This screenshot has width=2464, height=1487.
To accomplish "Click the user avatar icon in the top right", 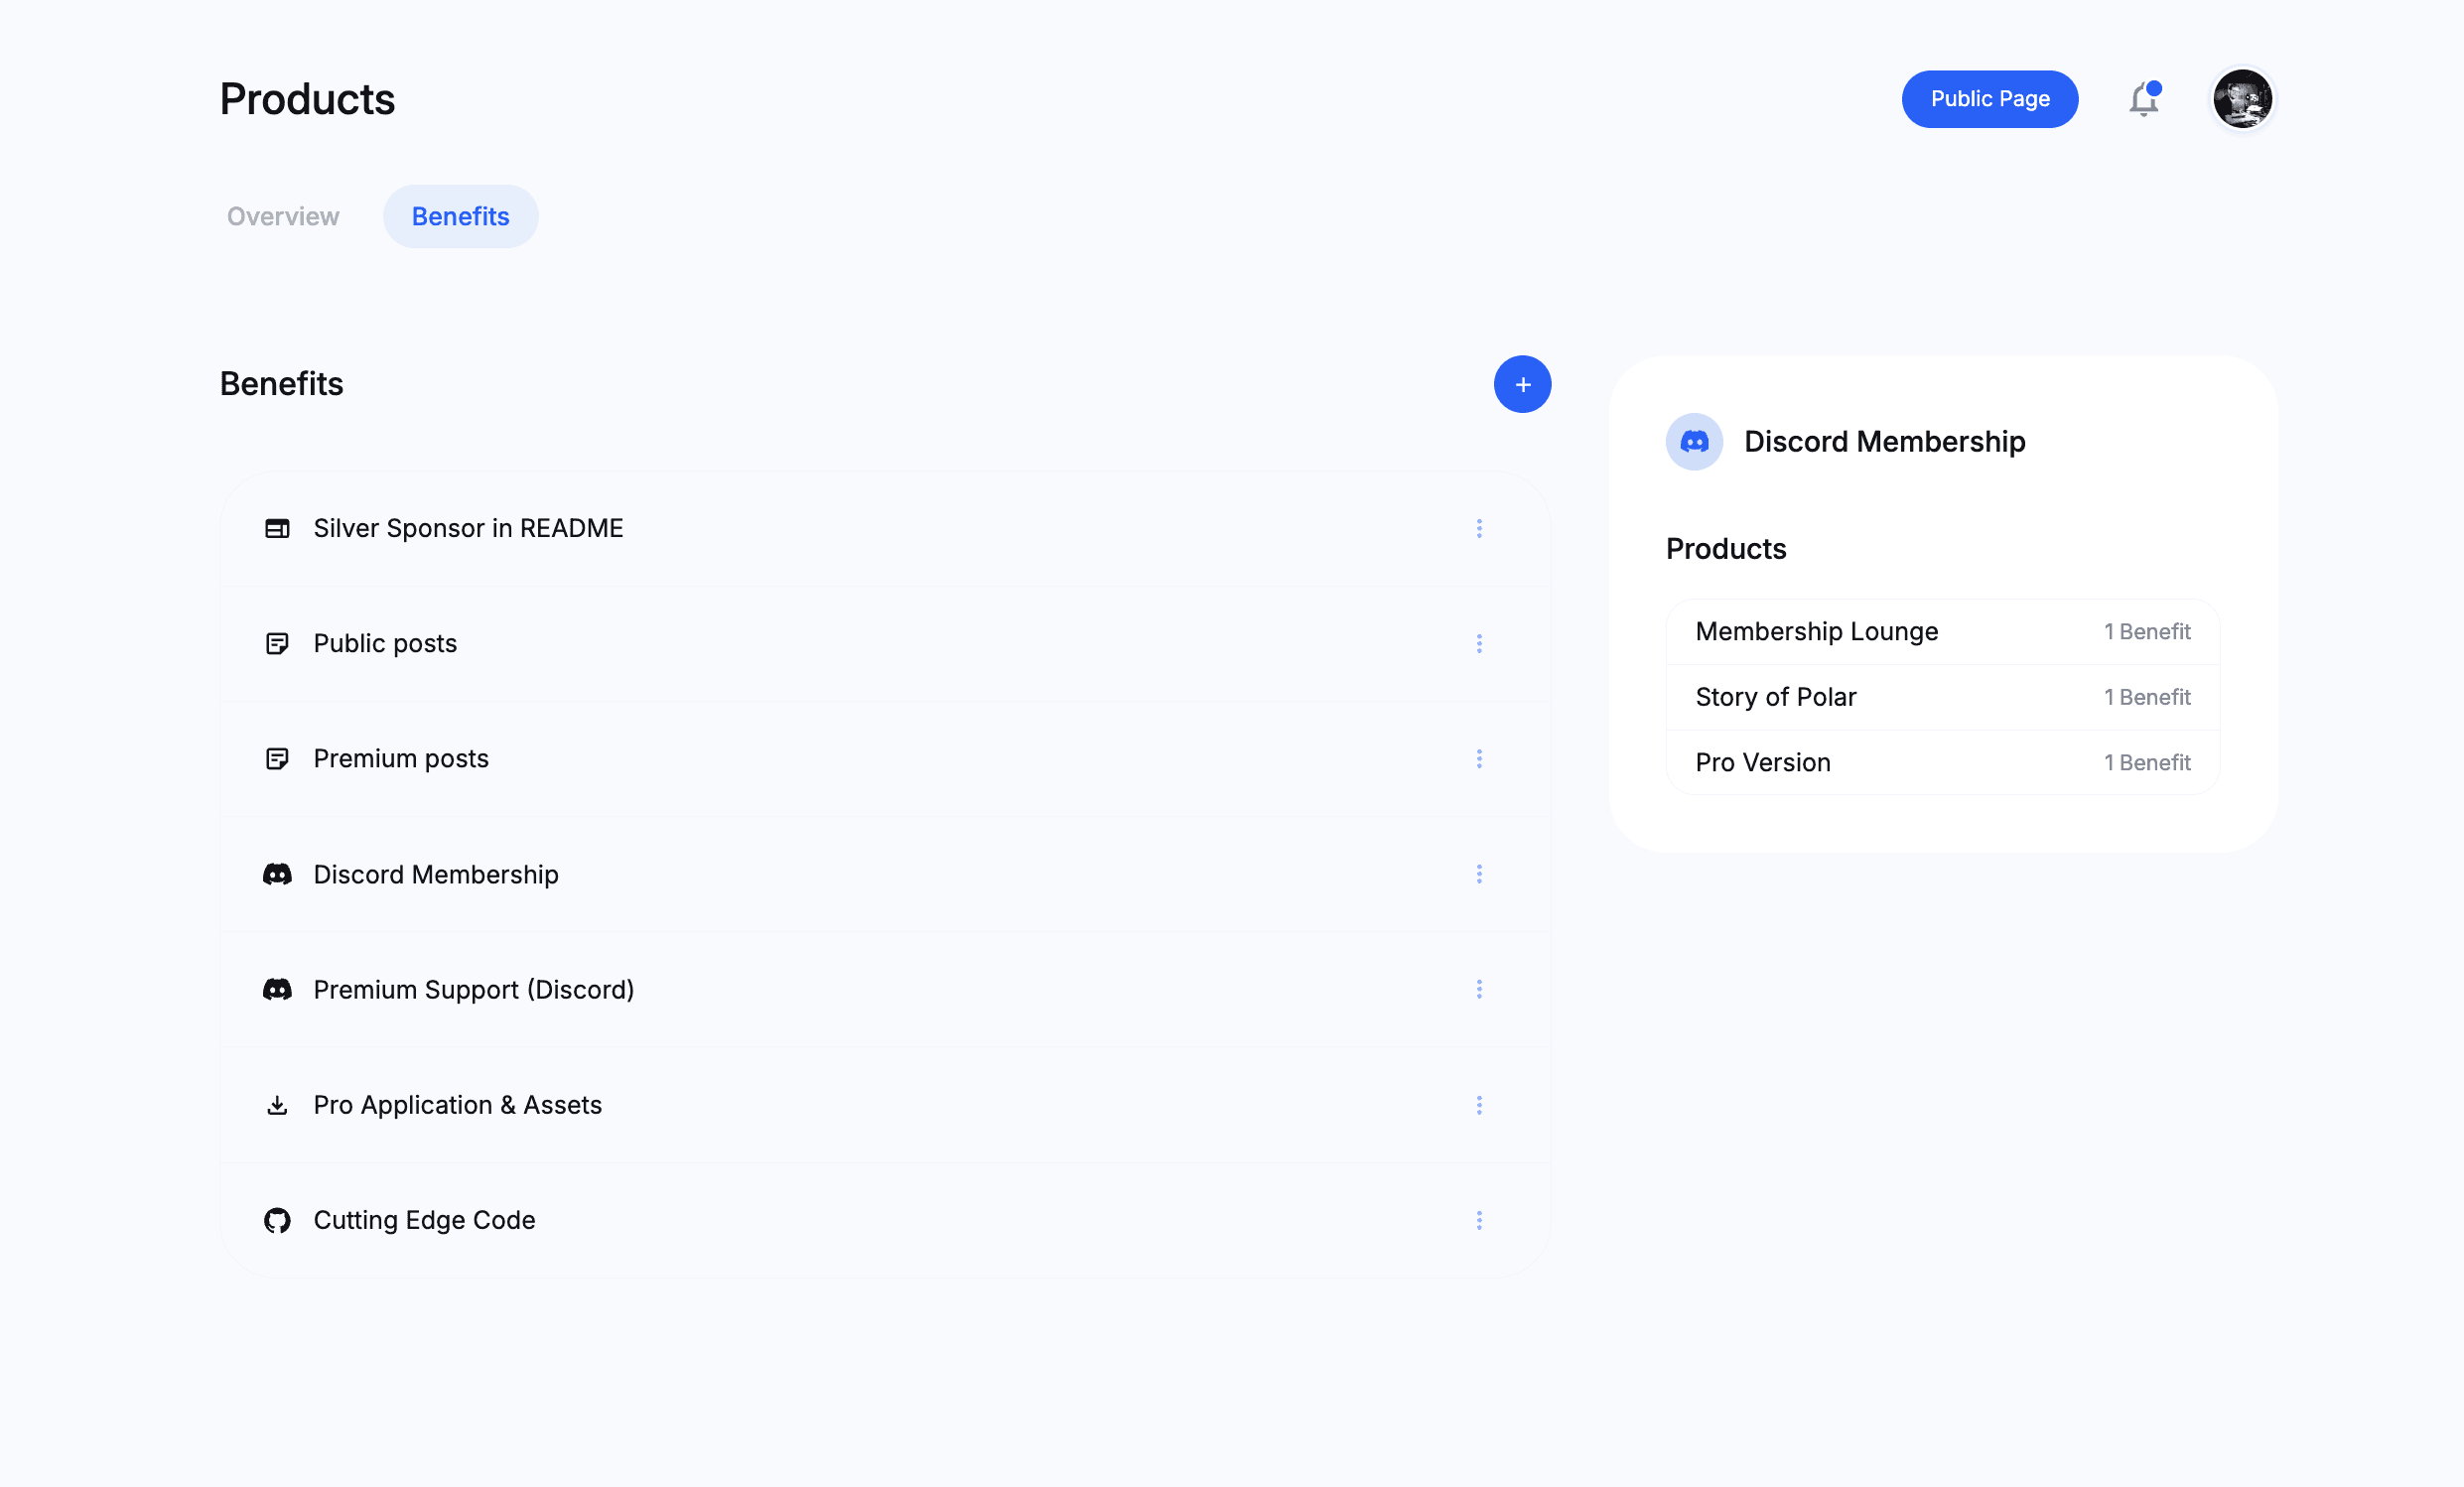I will 2244,98.
